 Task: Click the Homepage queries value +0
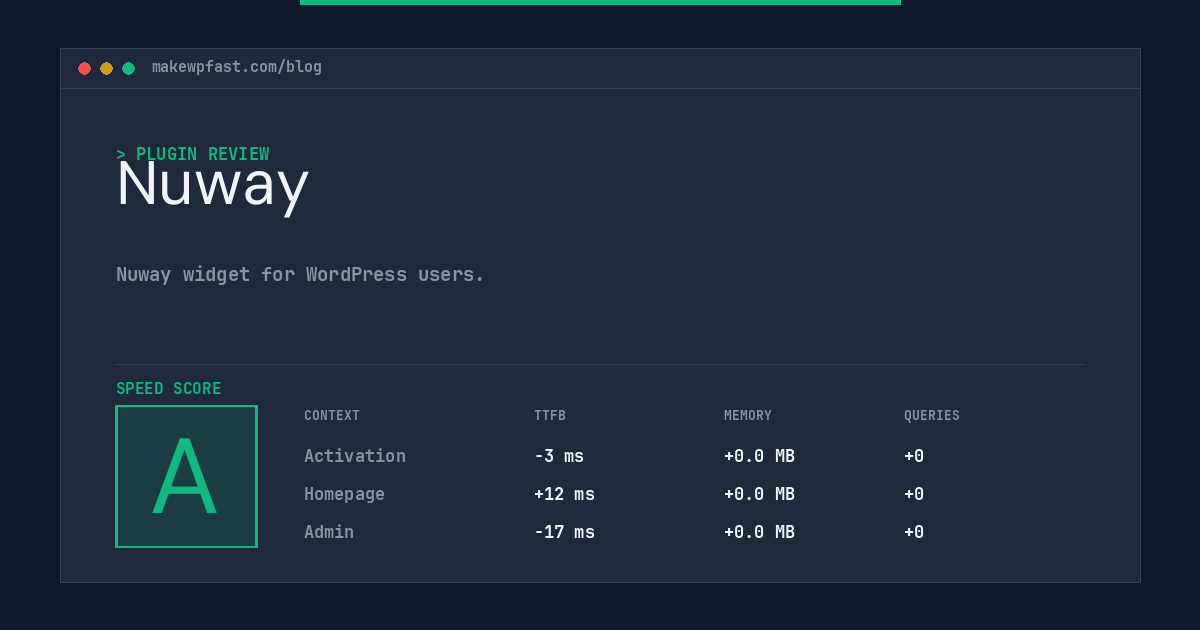[914, 494]
